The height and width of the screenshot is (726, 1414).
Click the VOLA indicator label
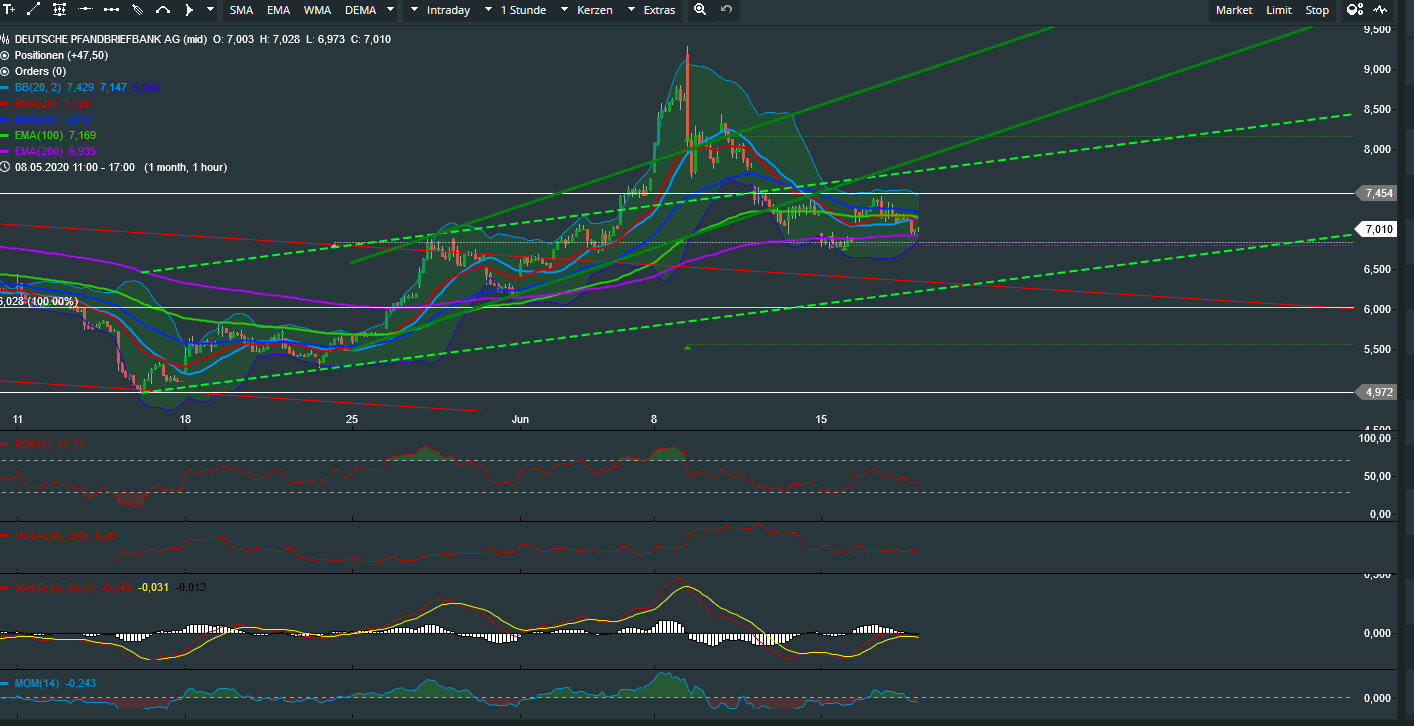pos(51,536)
